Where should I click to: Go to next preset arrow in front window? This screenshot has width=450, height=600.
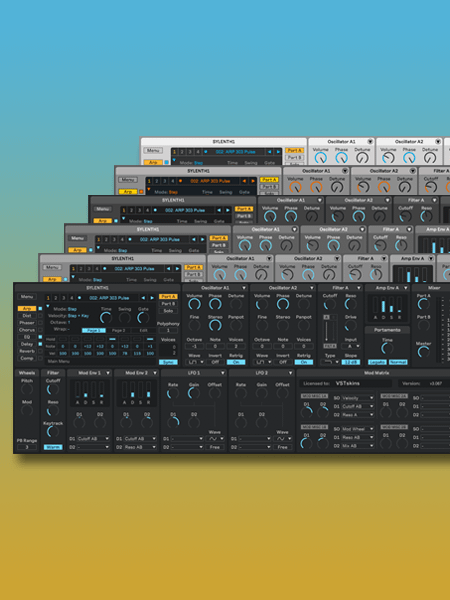click(152, 298)
